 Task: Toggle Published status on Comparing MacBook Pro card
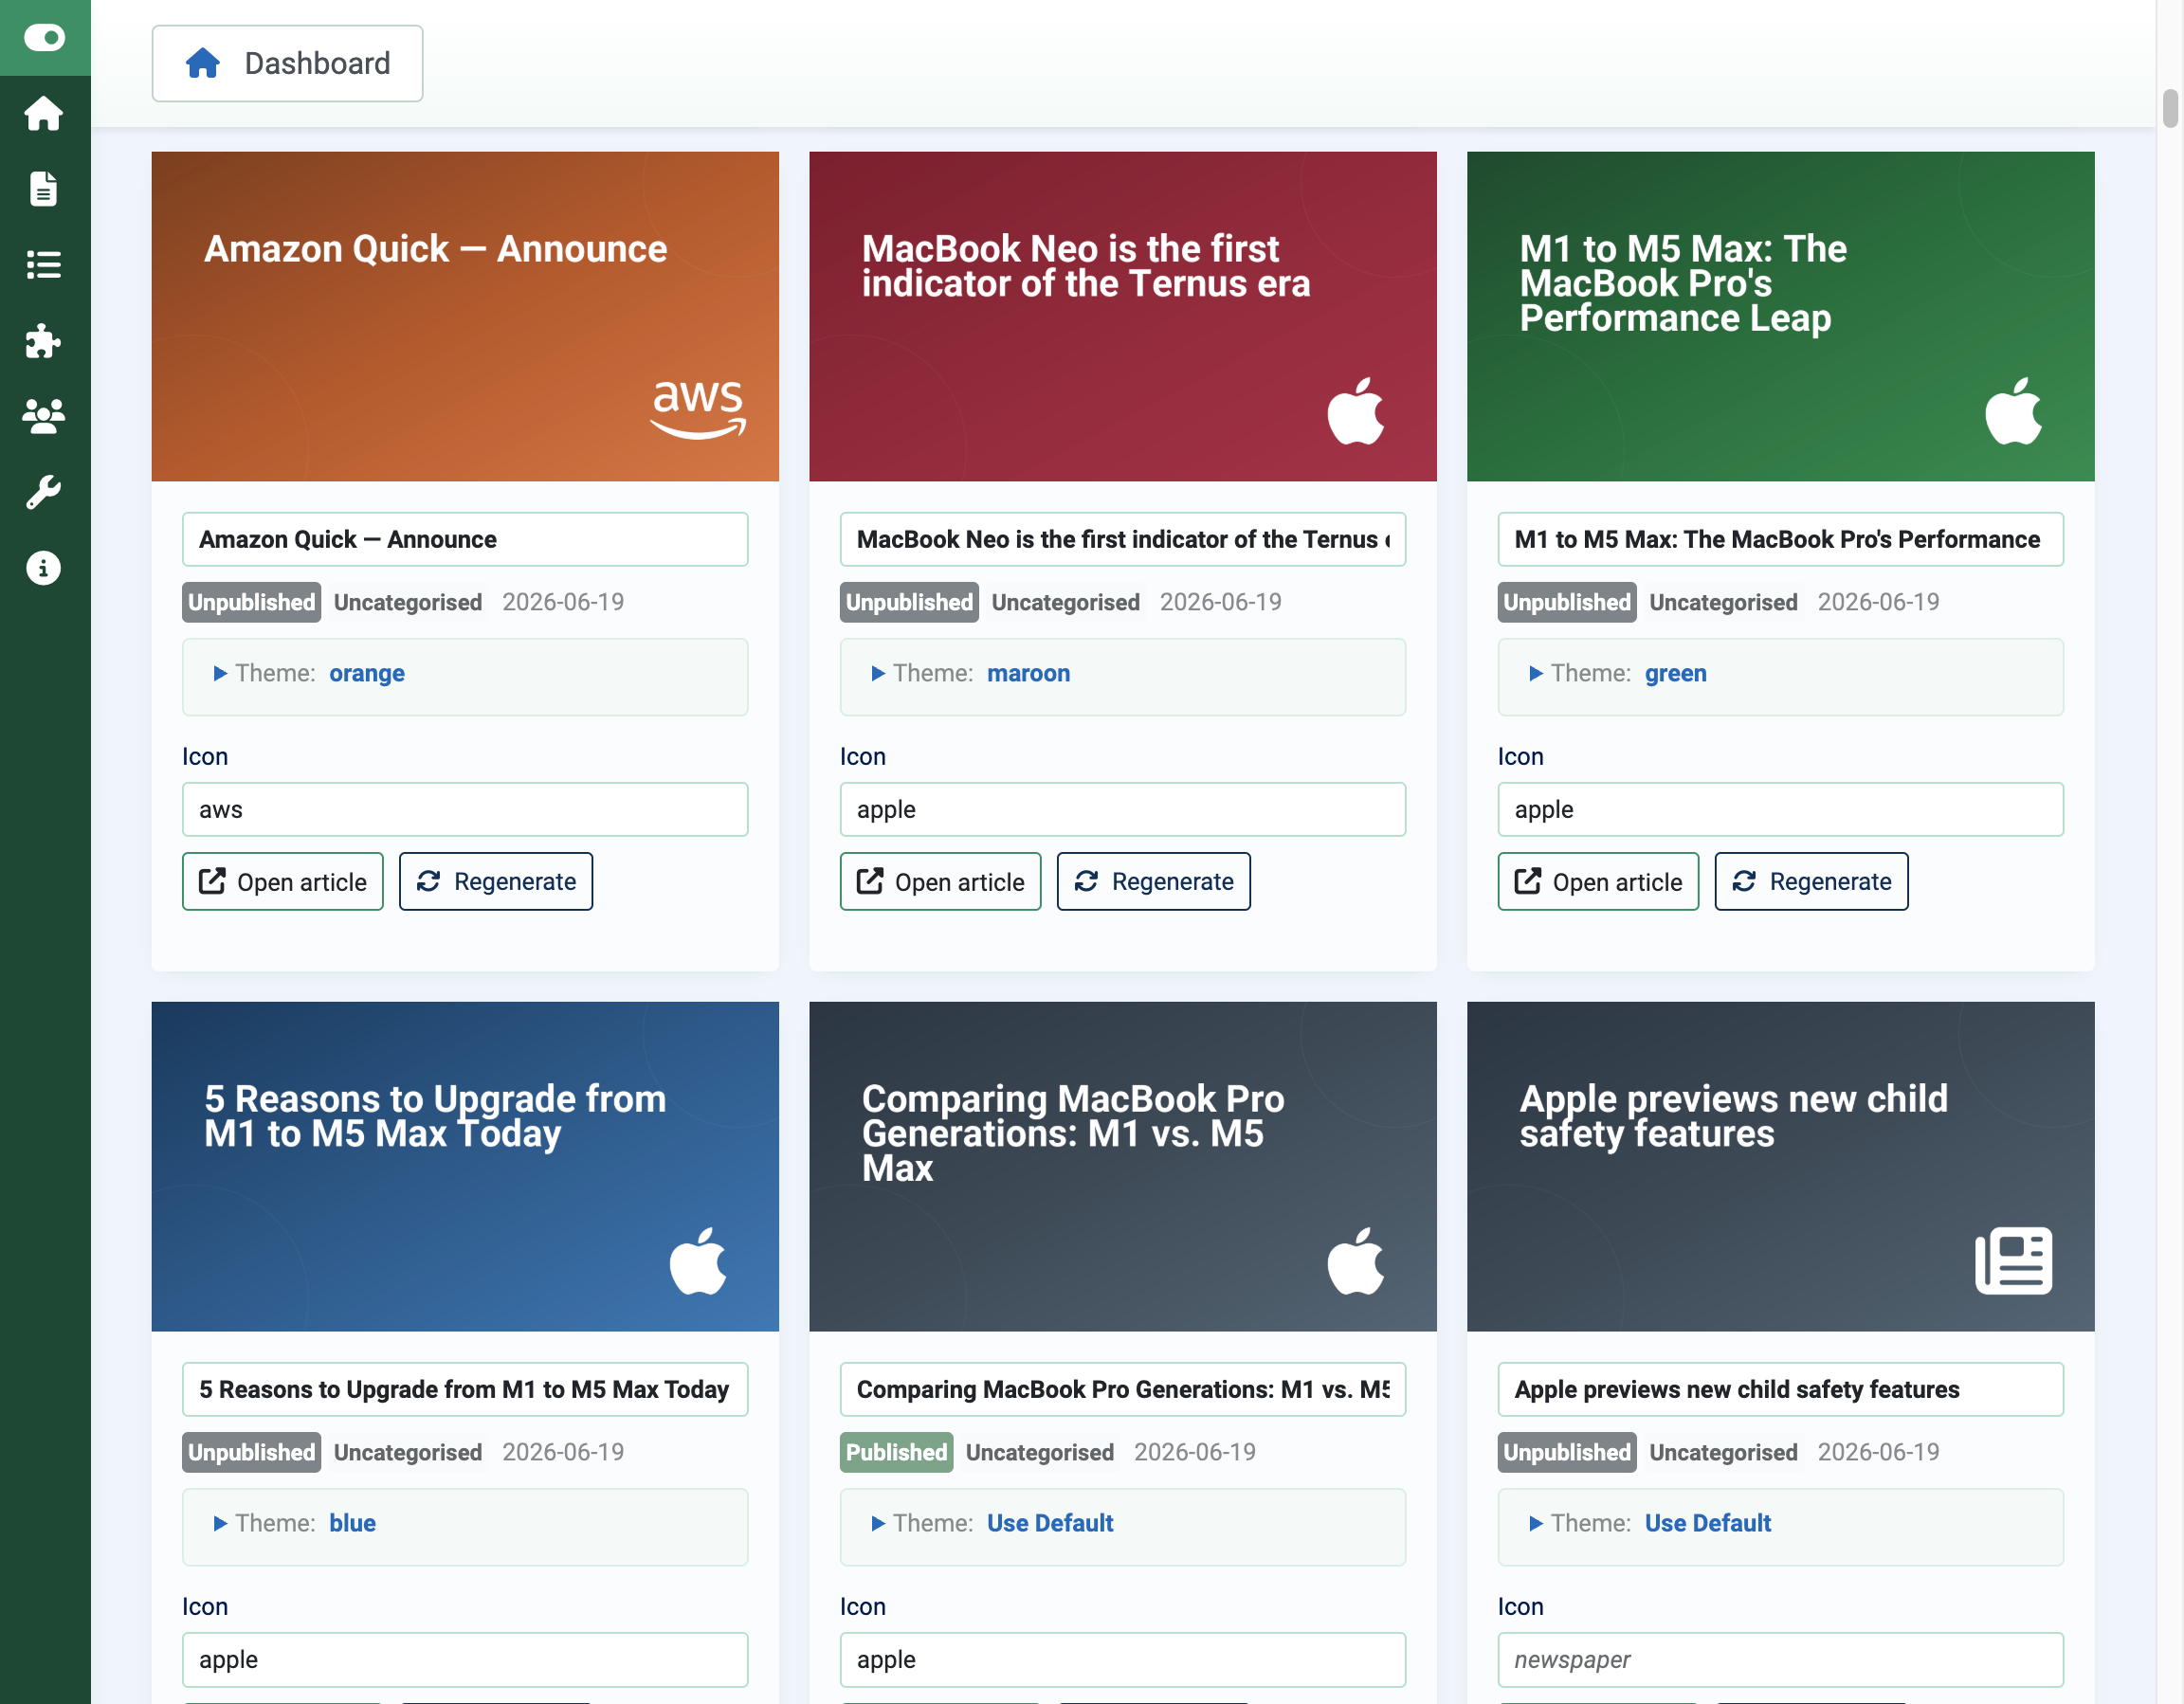896,1452
